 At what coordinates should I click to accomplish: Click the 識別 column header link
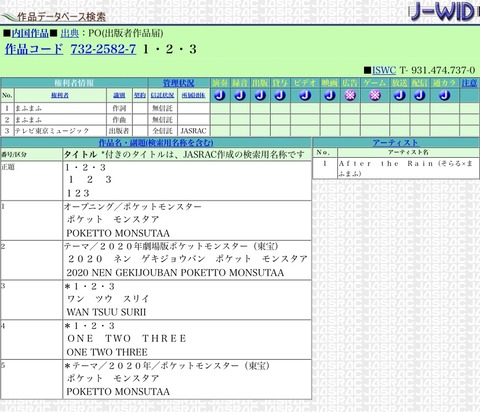click(119, 95)
